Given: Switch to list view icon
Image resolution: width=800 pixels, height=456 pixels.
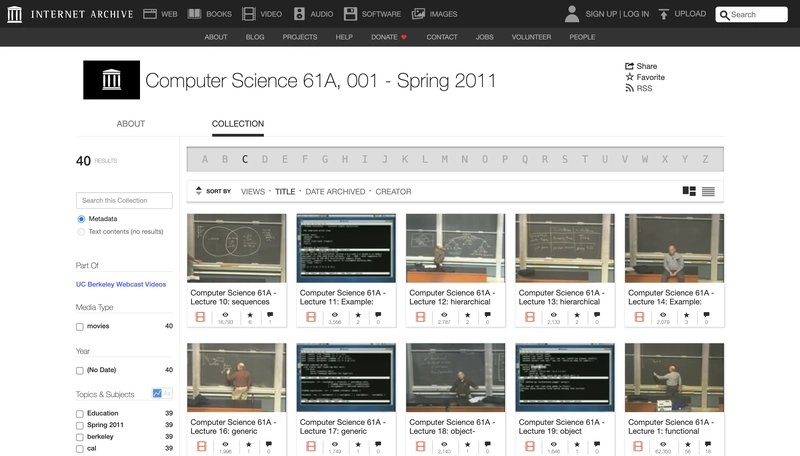Looking at the screenshot, I should tap(708, 191).
